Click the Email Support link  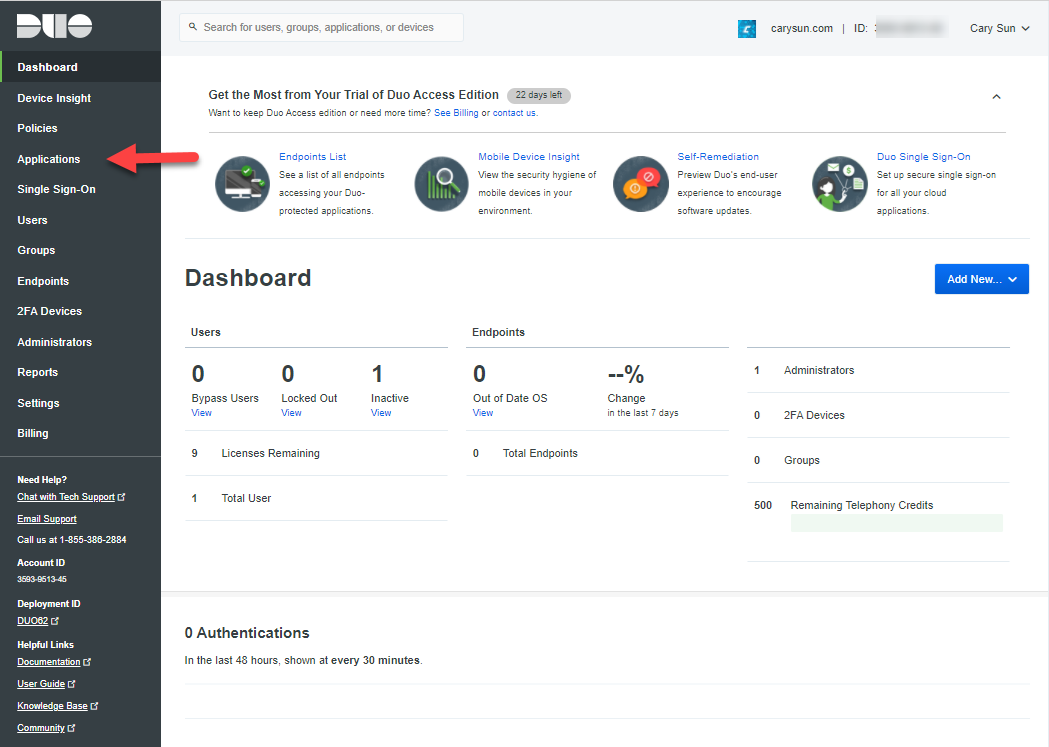pos(47,519)
